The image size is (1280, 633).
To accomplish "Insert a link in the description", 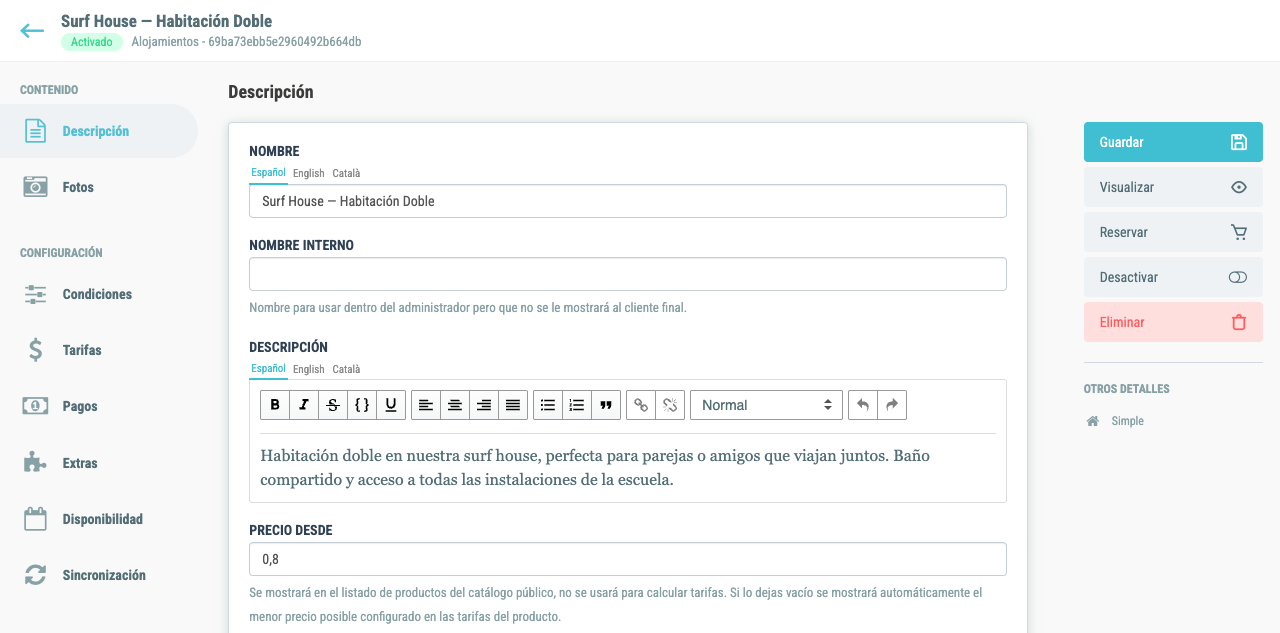I will (x=641, y=405).
